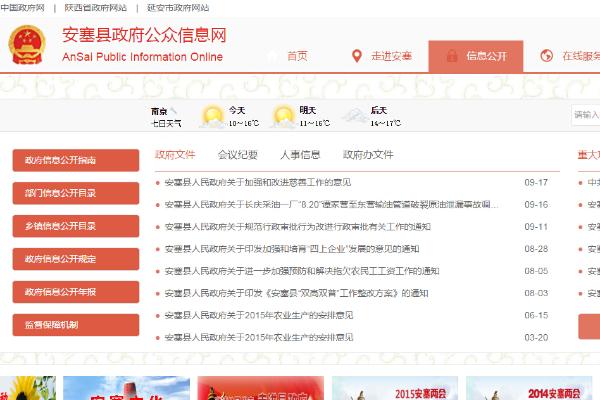Screen dimensions: 600x400
Task: Click the 后天 weather forecast icon
Action: pos(354,116)
